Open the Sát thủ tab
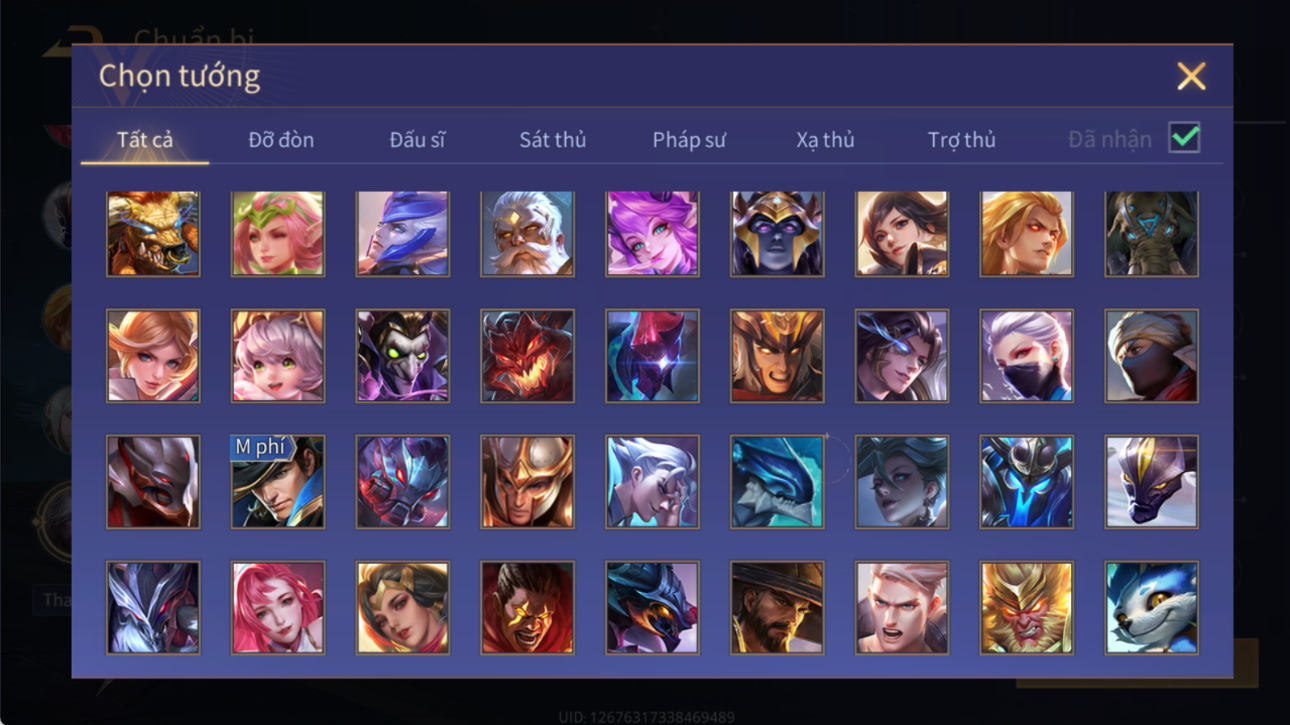This screenshot has height=725, width=1290. [552, 140]
